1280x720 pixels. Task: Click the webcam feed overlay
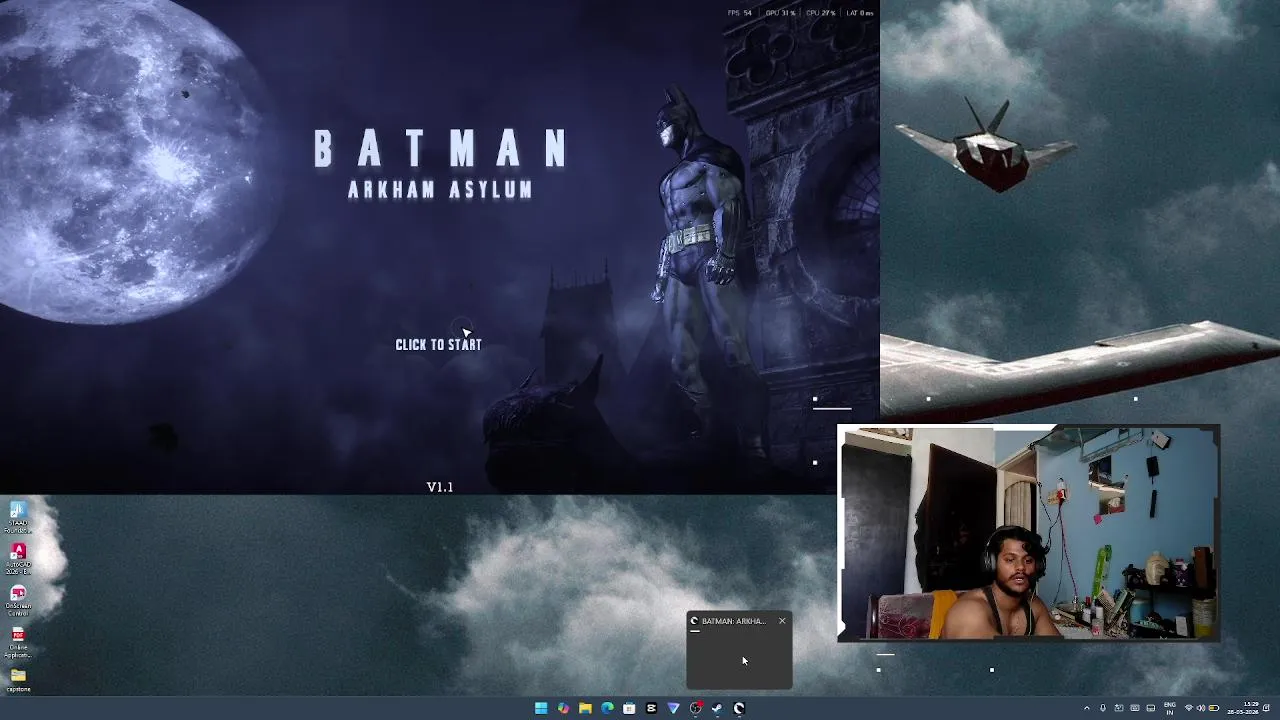(x=1028, y=533)
